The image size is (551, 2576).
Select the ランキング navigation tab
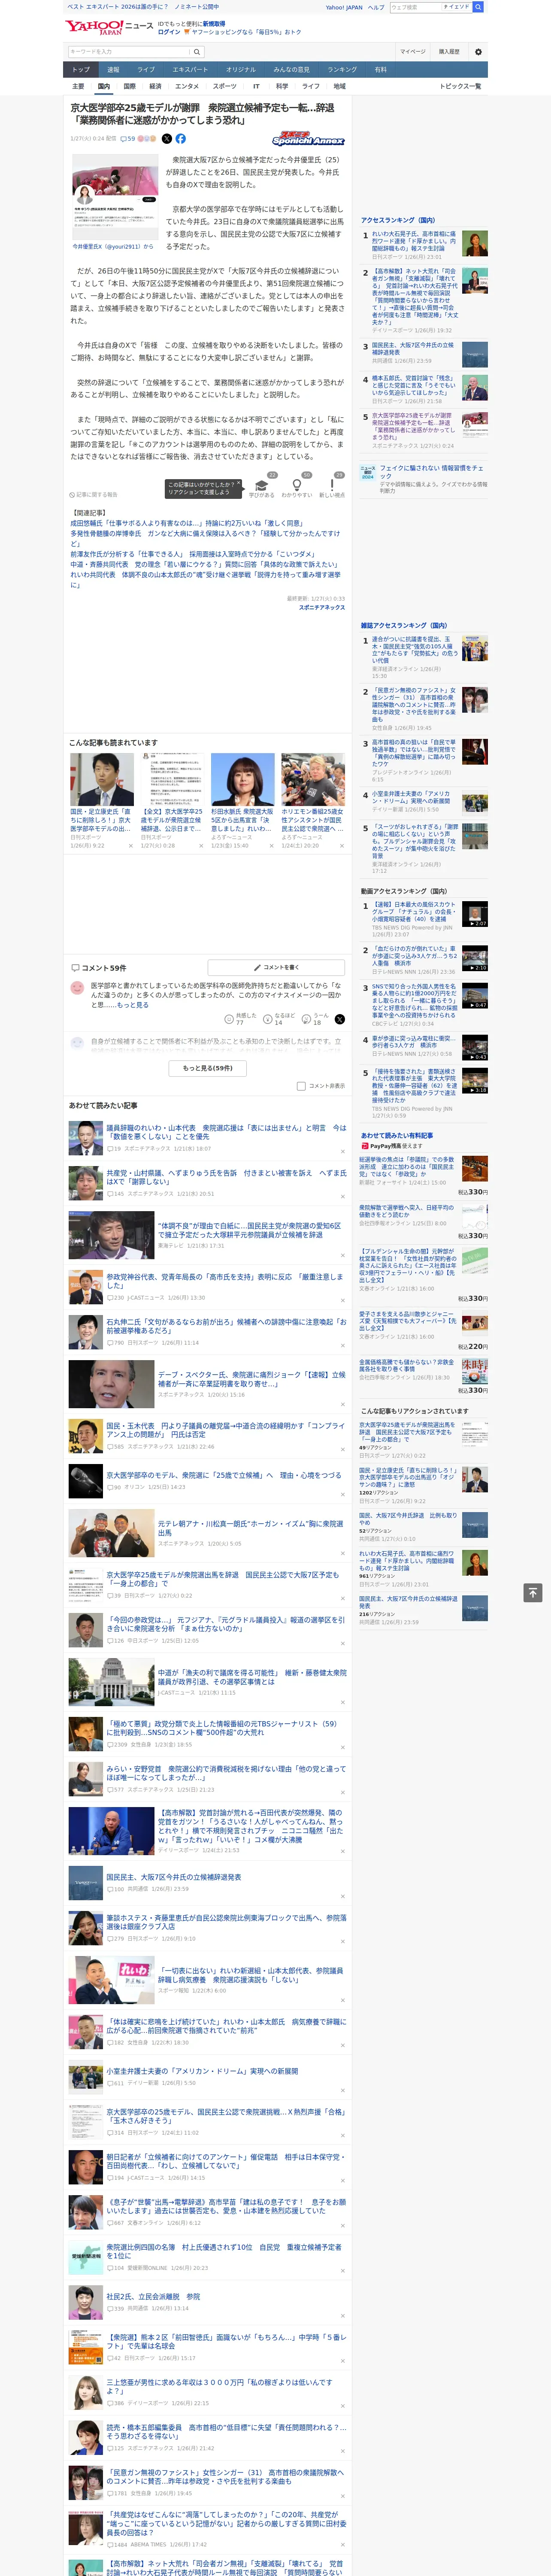coord(342,70)
